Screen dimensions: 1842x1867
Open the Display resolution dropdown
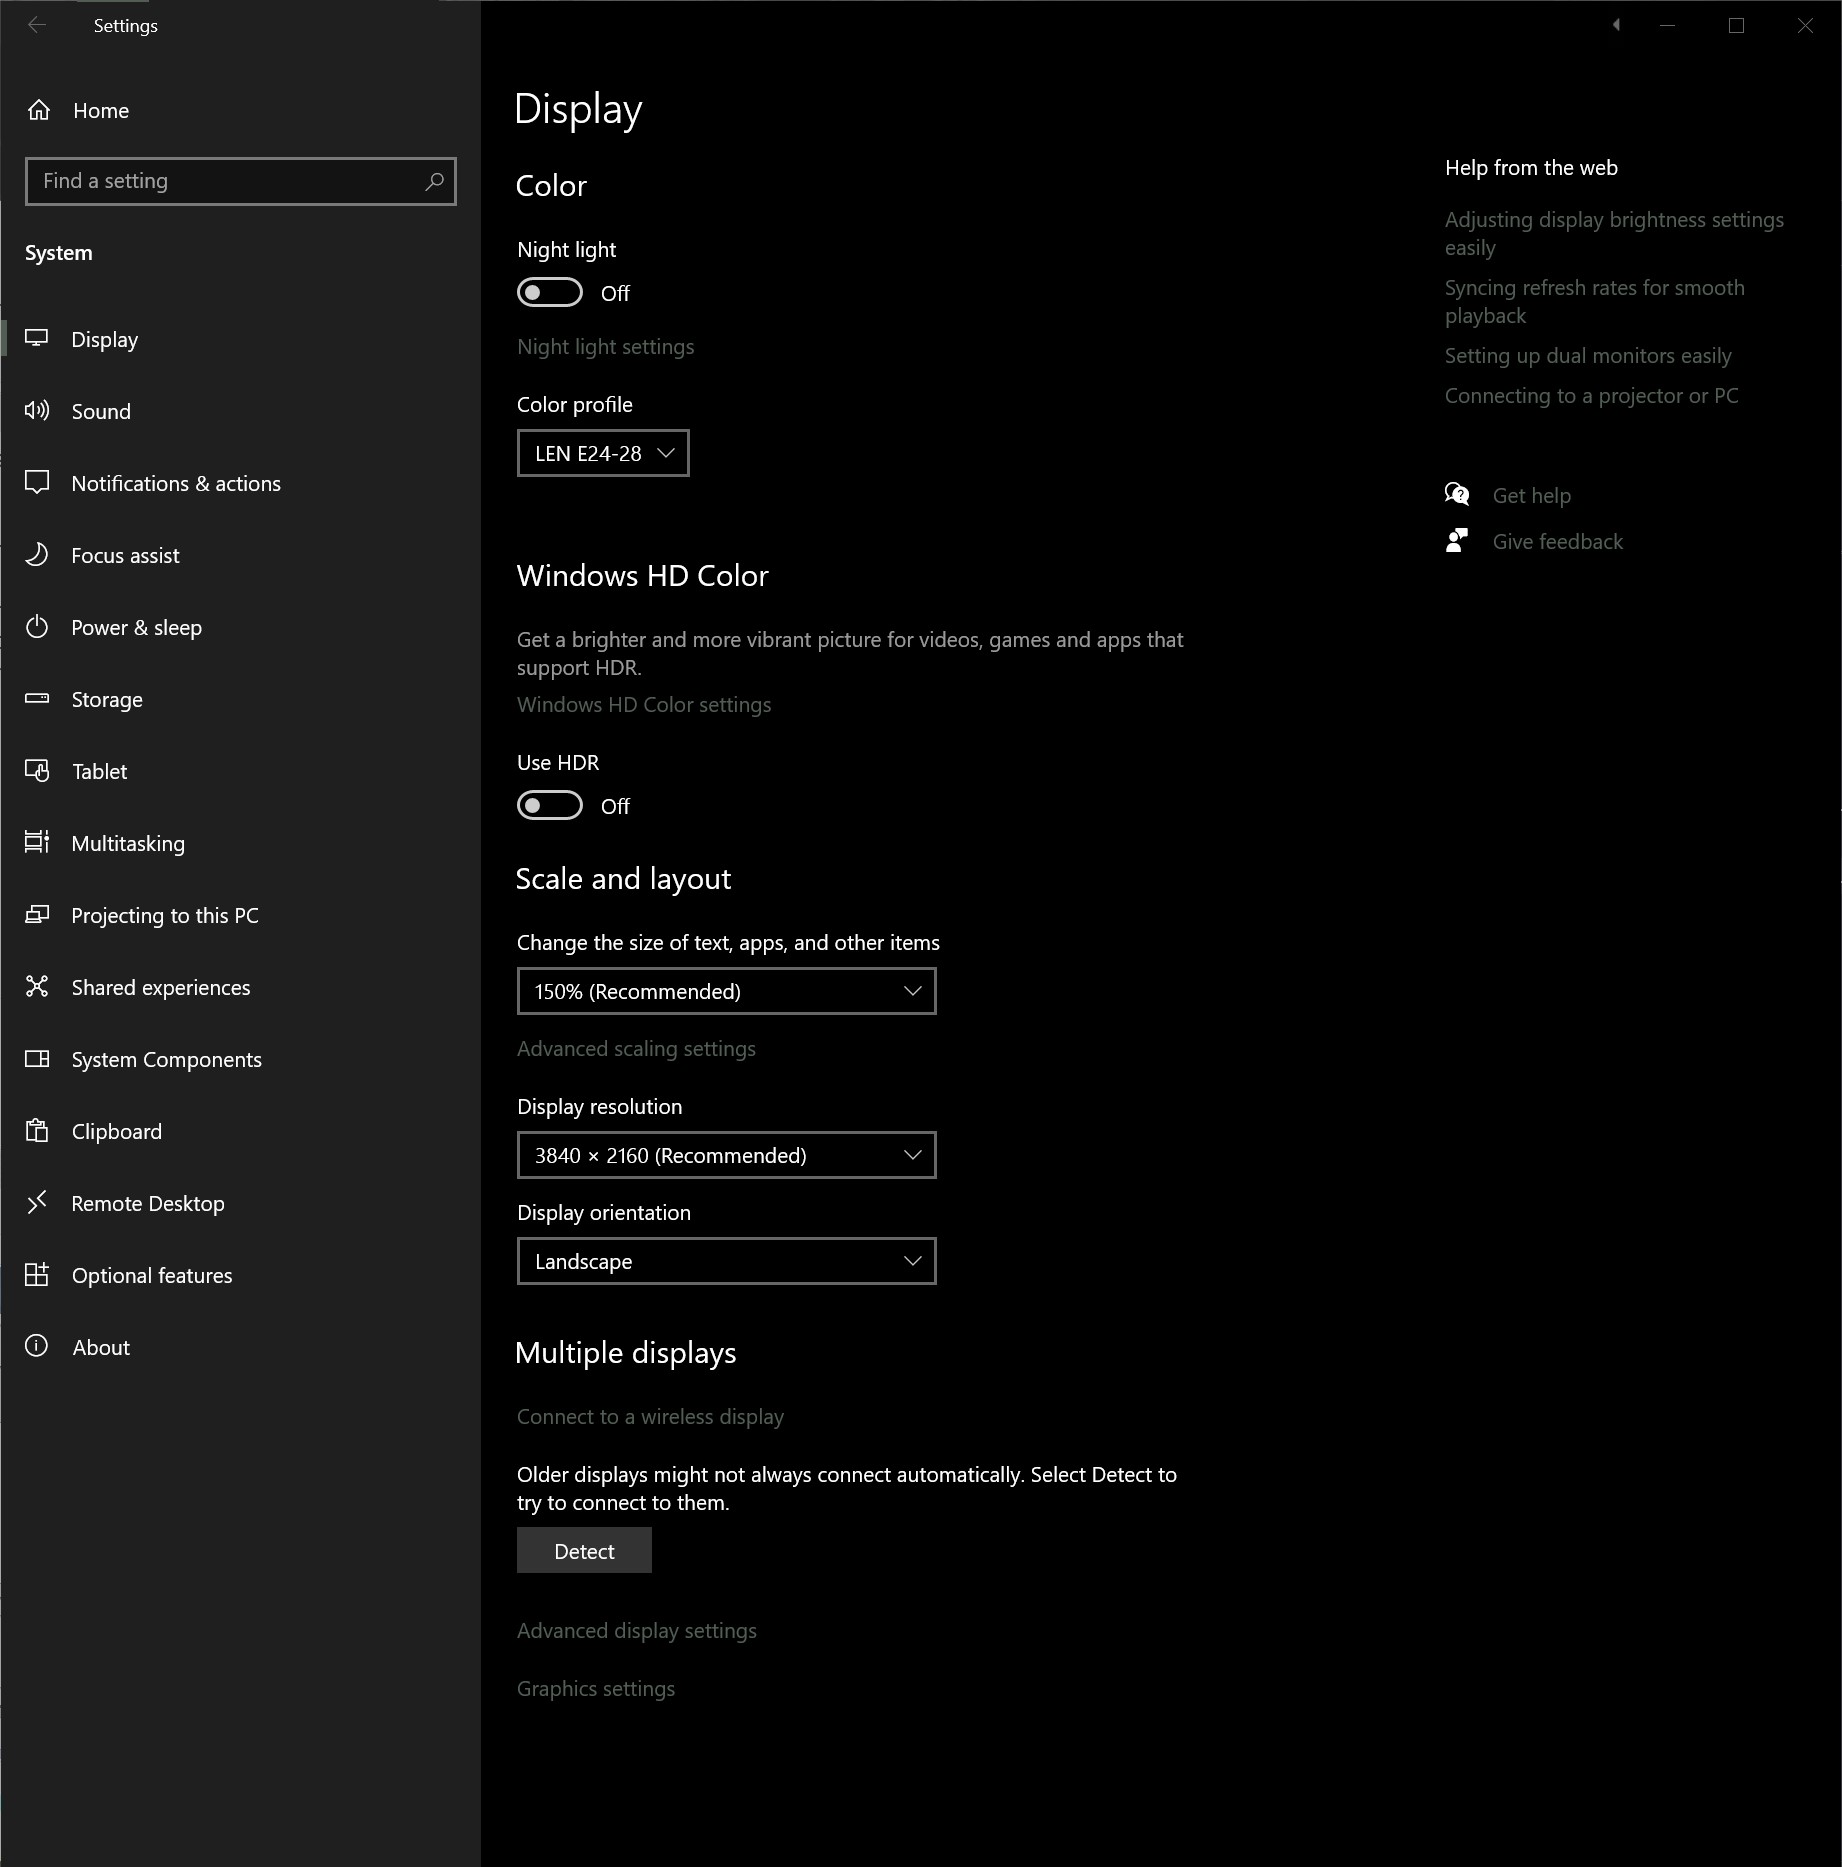pyautogui.click(x=727, y=1155)
